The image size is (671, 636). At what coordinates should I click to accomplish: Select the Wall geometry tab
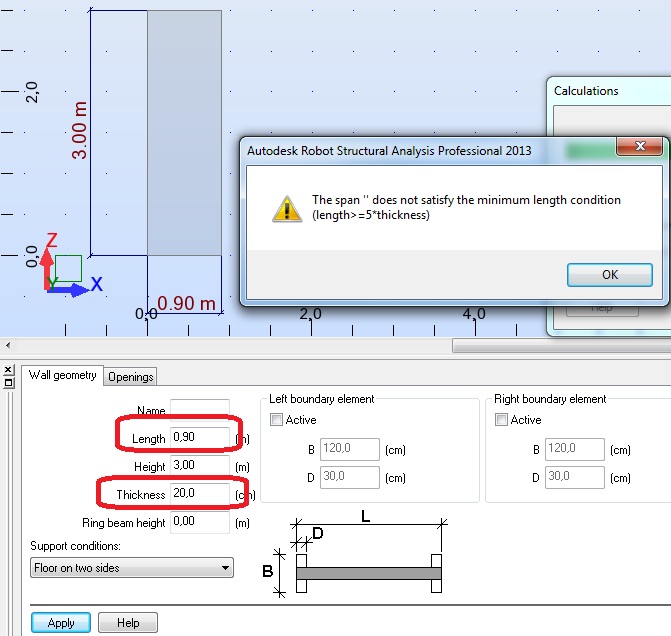[62, 375]
